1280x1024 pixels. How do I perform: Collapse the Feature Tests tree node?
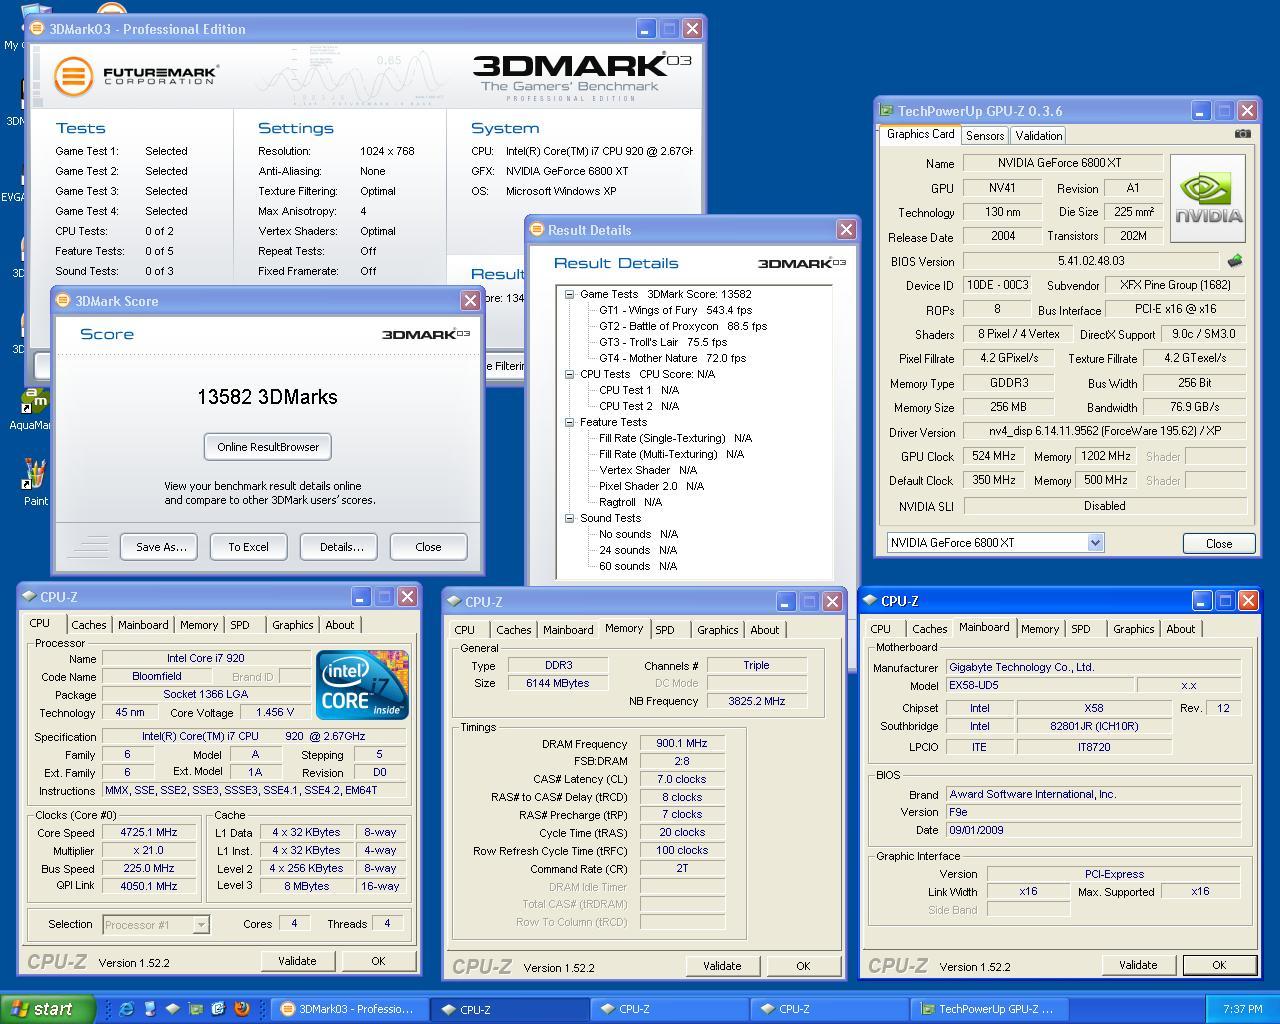pos(569,422)
